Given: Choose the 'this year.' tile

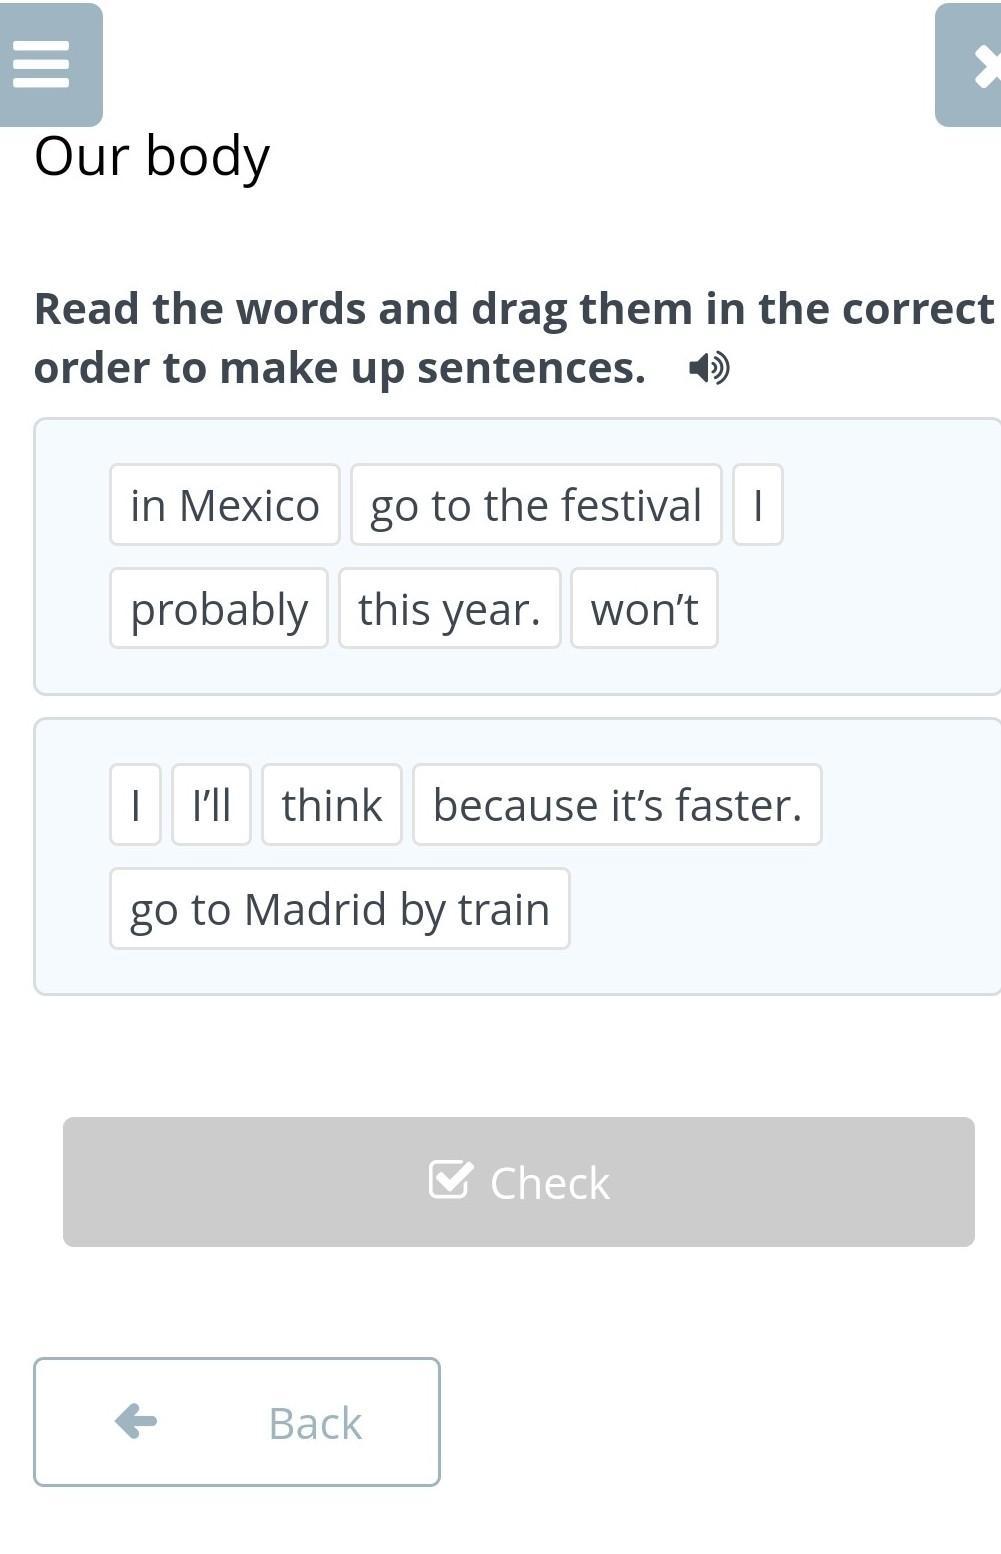Looking at the screenshot, I should pos(450,608).
